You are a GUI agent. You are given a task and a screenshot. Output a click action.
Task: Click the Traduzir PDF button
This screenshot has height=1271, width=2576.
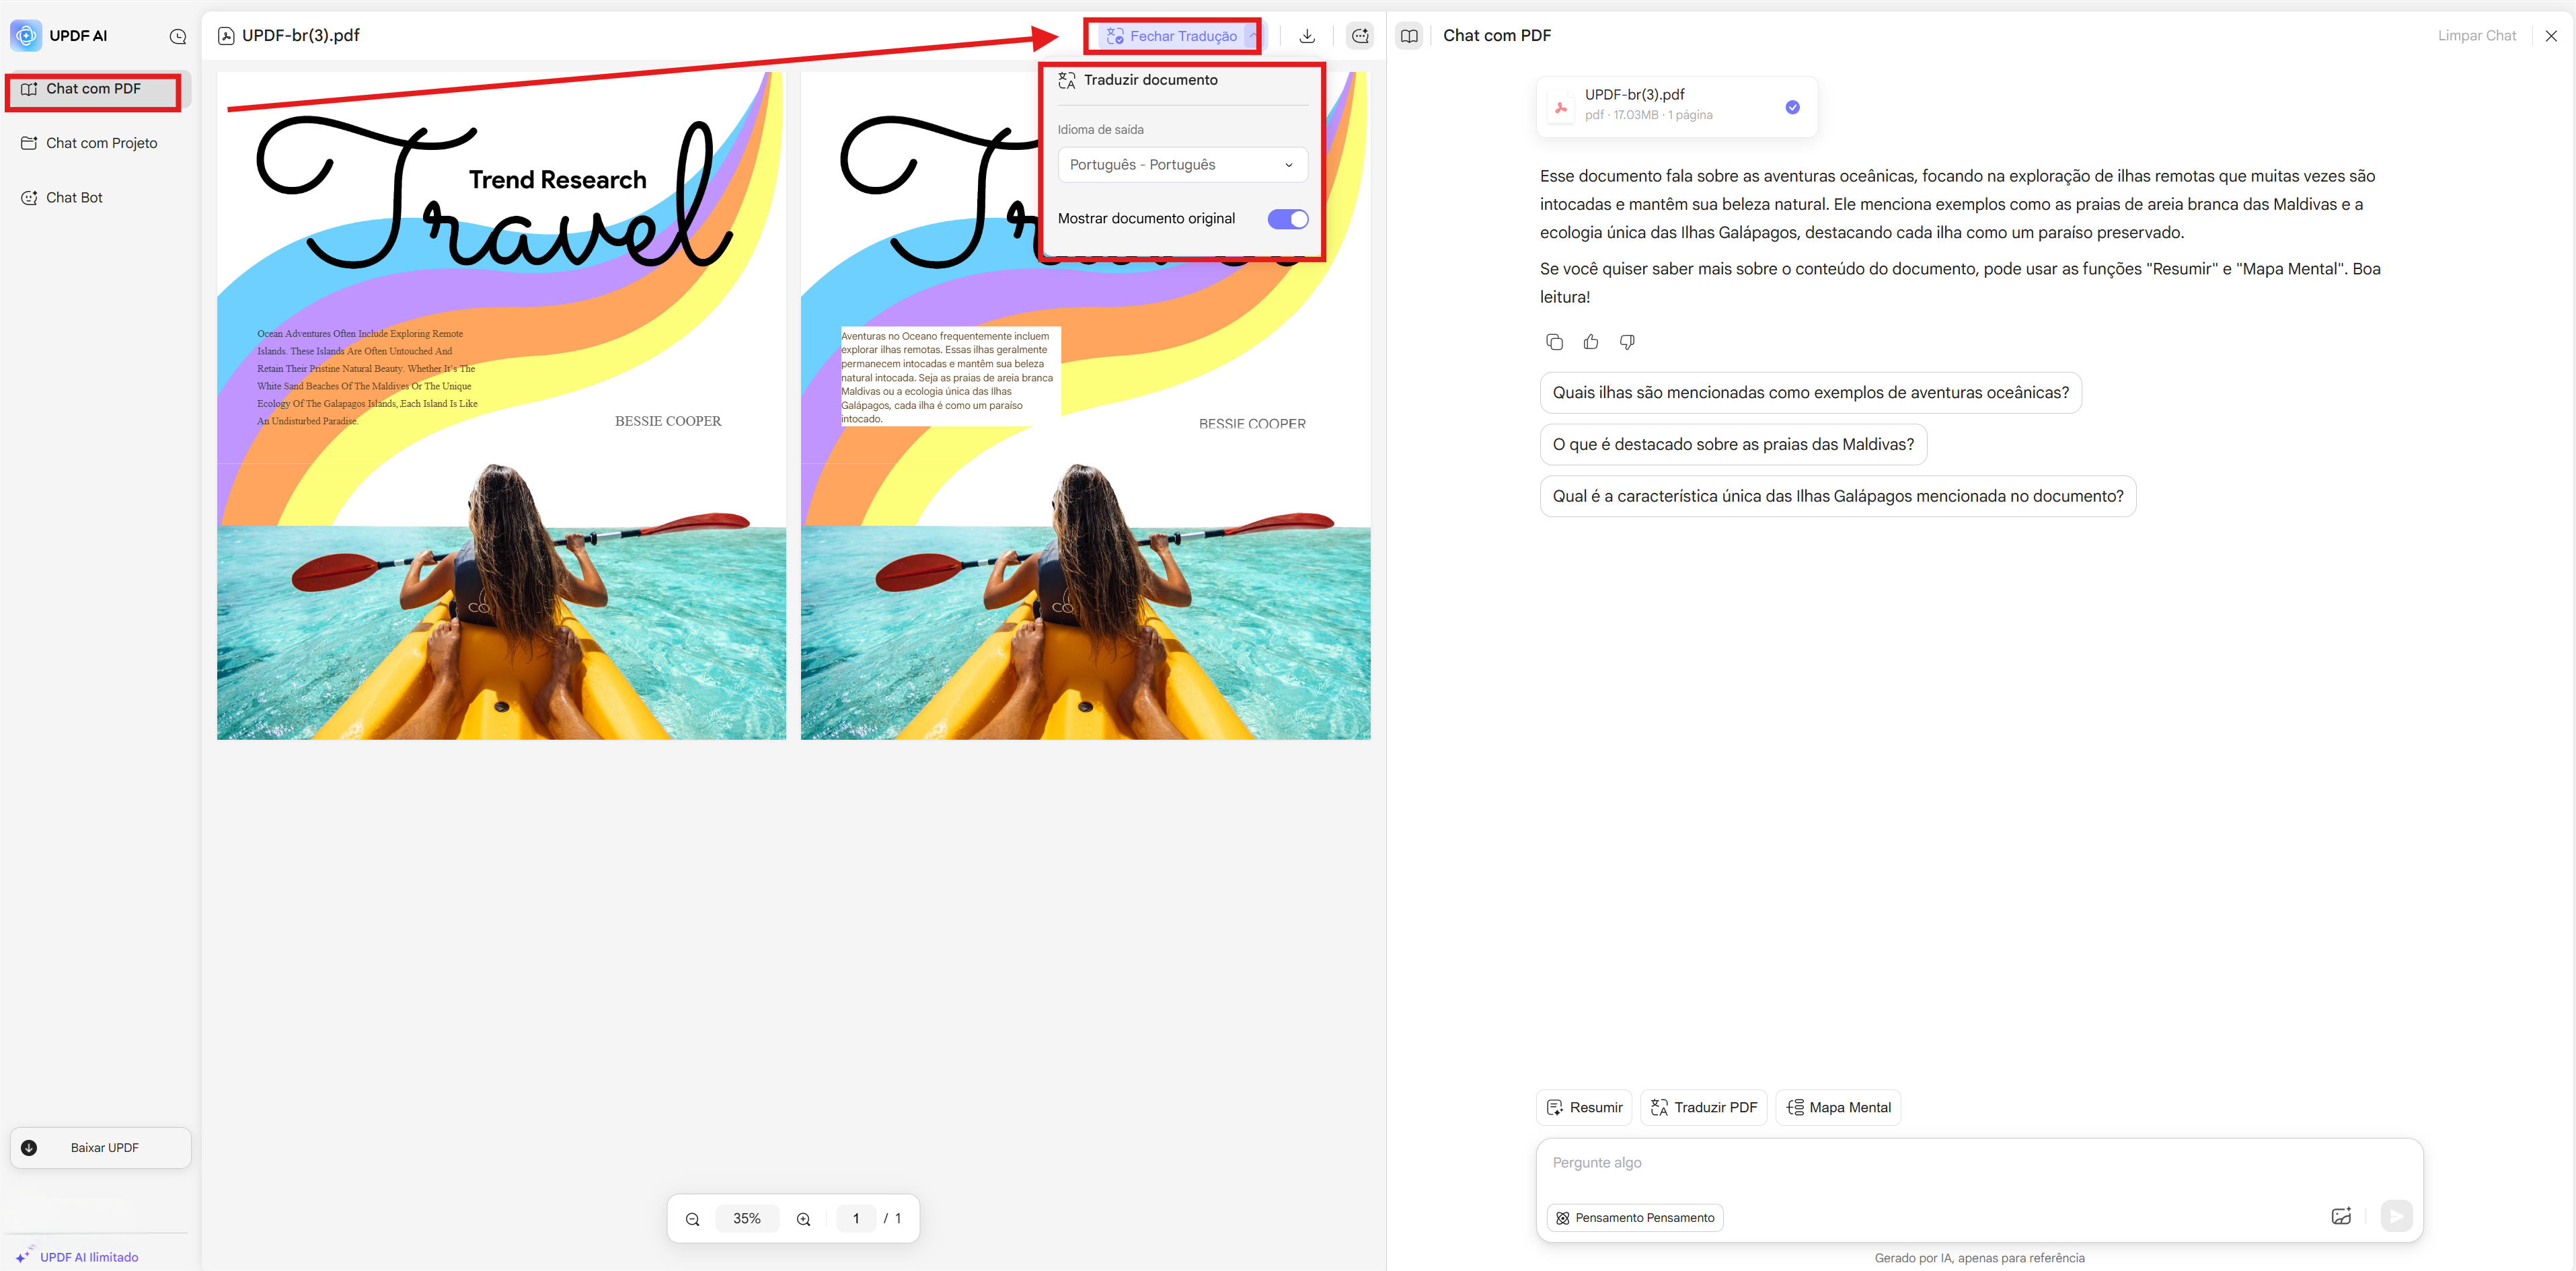(1704, 1108)
